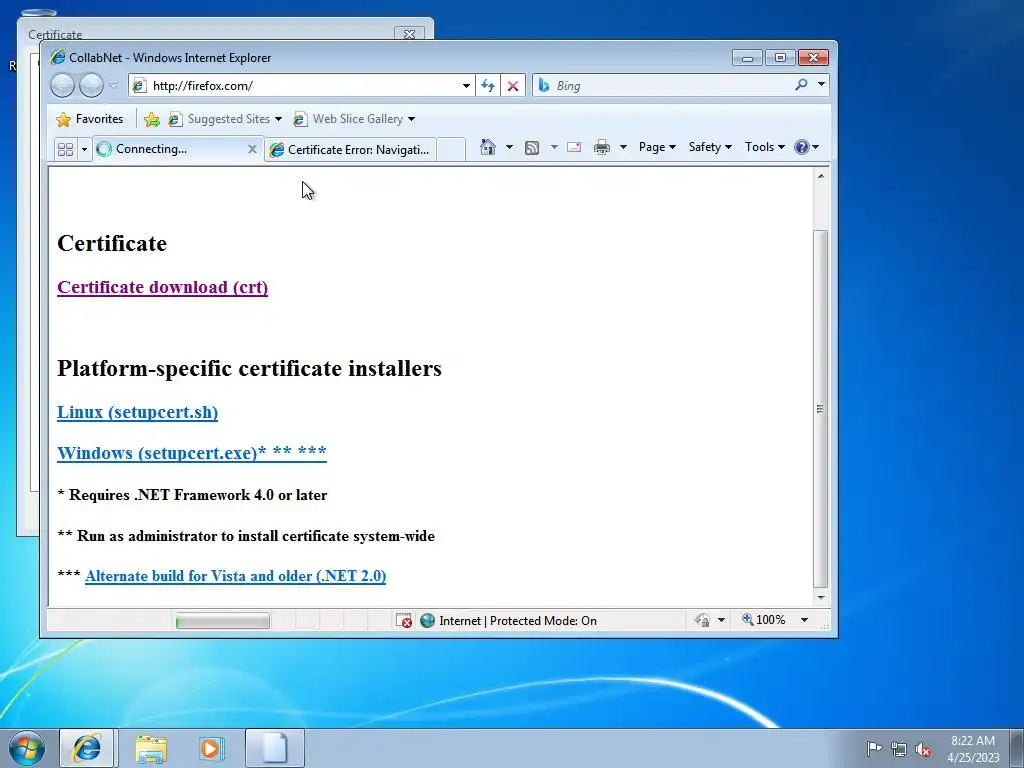Screen dimensions: 1024x768
Task: Open a new tab with the blank tab button
Action: 451,150
